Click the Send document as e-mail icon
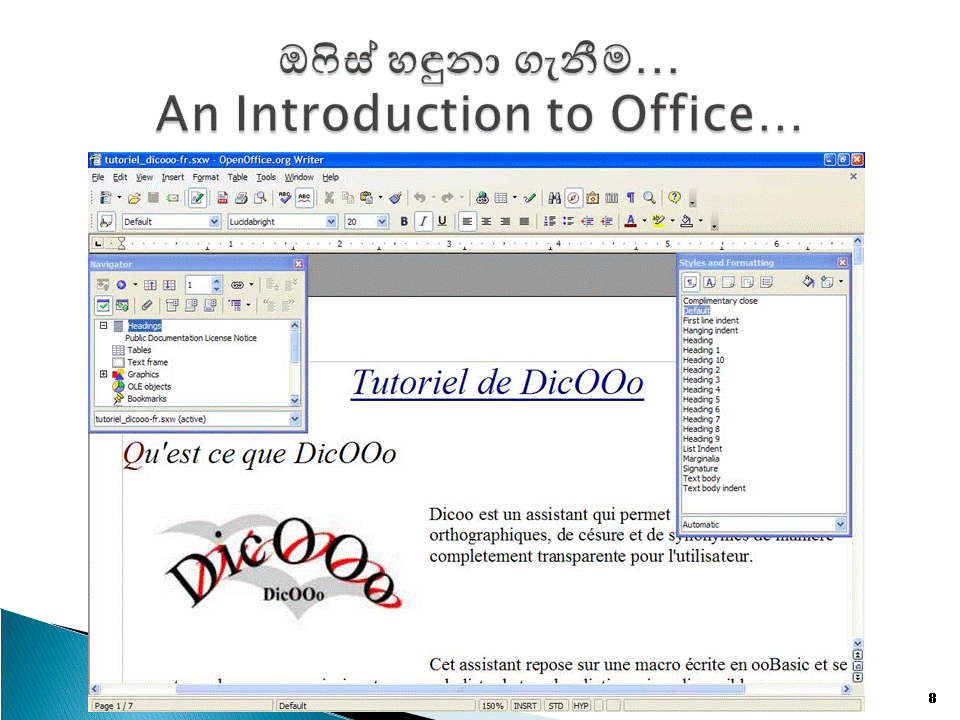The height and width of the screenshot is (720, 960). (x=173, y=198)
